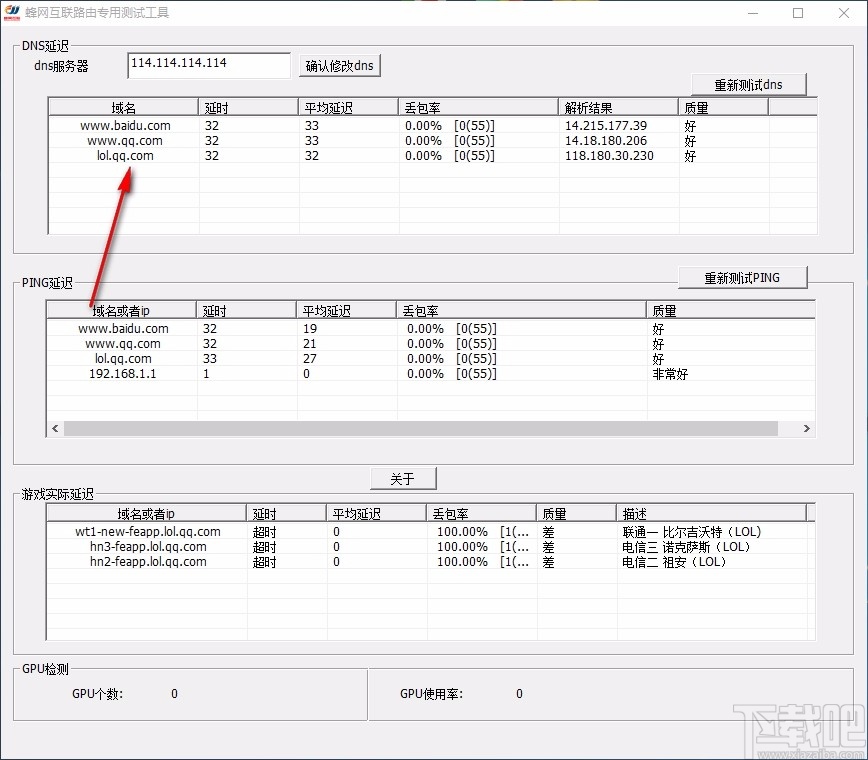Click the 域名 column header in DNS table
868x760 pixels.
point(122,106)
